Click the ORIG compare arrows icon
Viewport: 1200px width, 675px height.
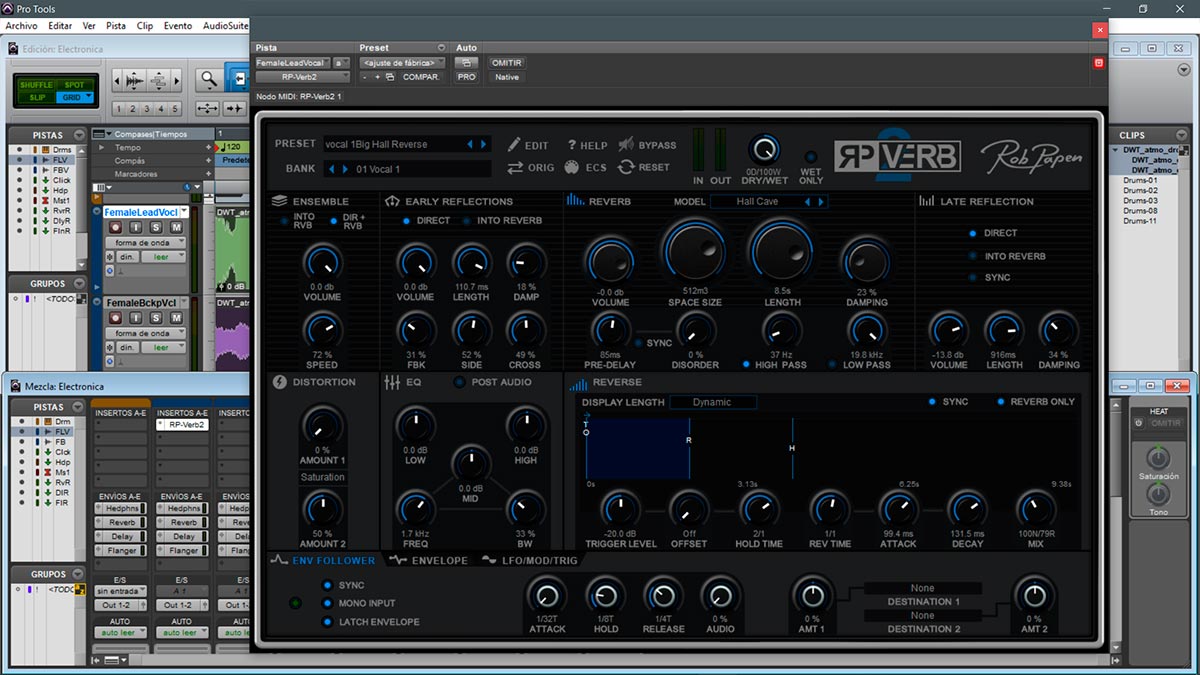(515, 167)
